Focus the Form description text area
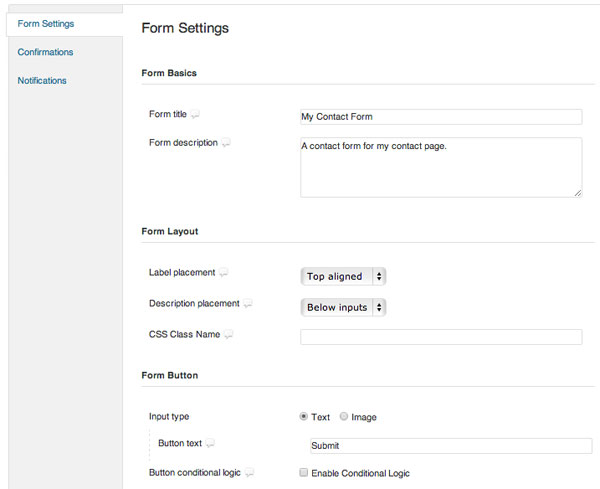Image resolution: width=600 pixels, height=489 pixels. [x=441, y=168]
